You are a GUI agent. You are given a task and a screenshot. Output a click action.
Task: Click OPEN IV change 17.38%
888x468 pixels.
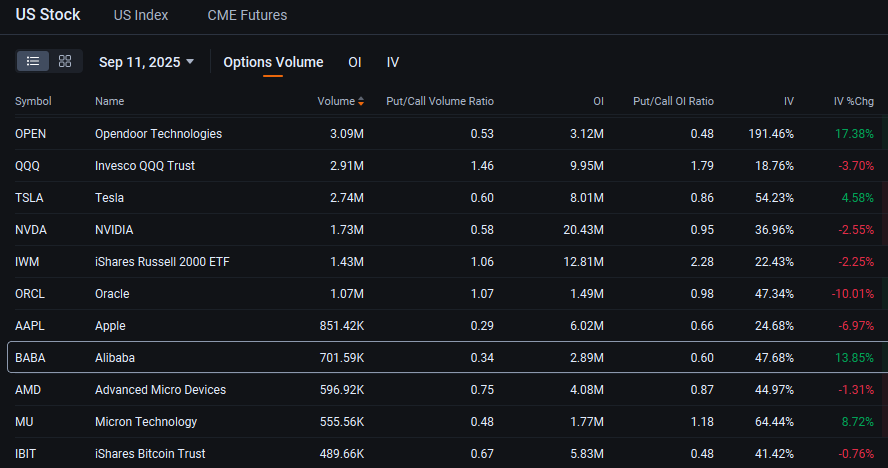pyautogui.click(x=854, y=134)
